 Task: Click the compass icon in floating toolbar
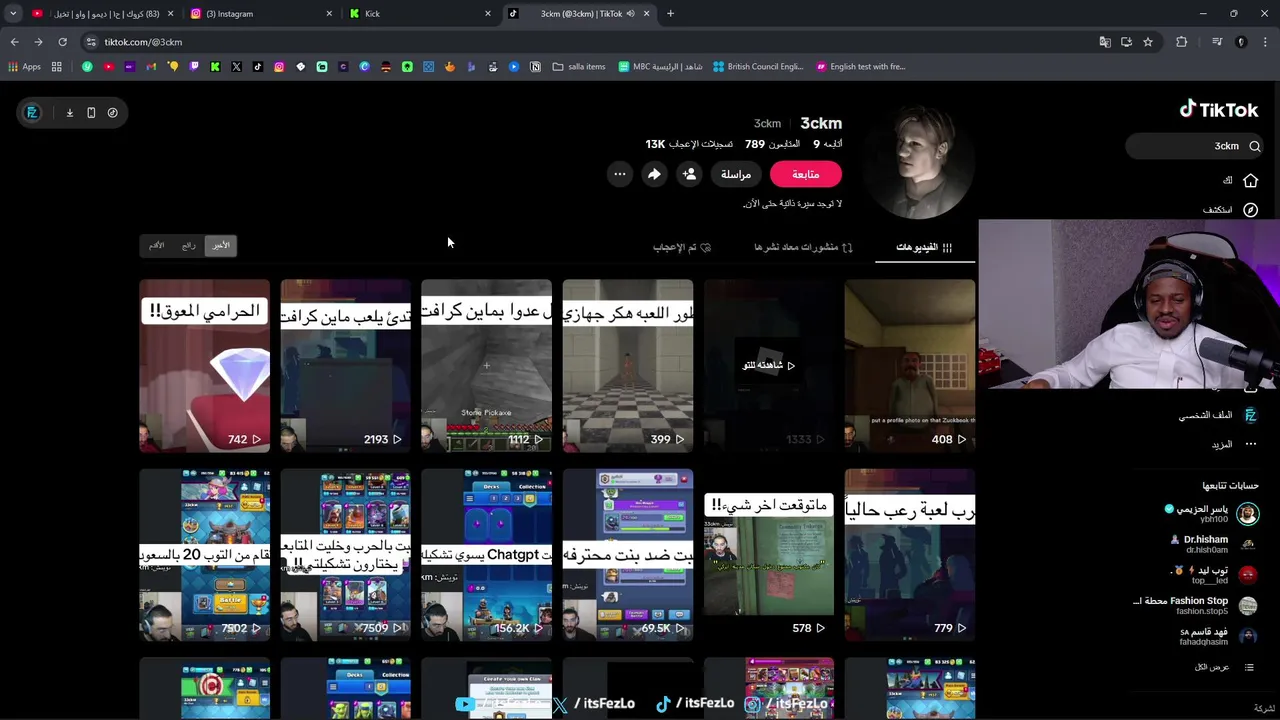[x=112, y=112]
